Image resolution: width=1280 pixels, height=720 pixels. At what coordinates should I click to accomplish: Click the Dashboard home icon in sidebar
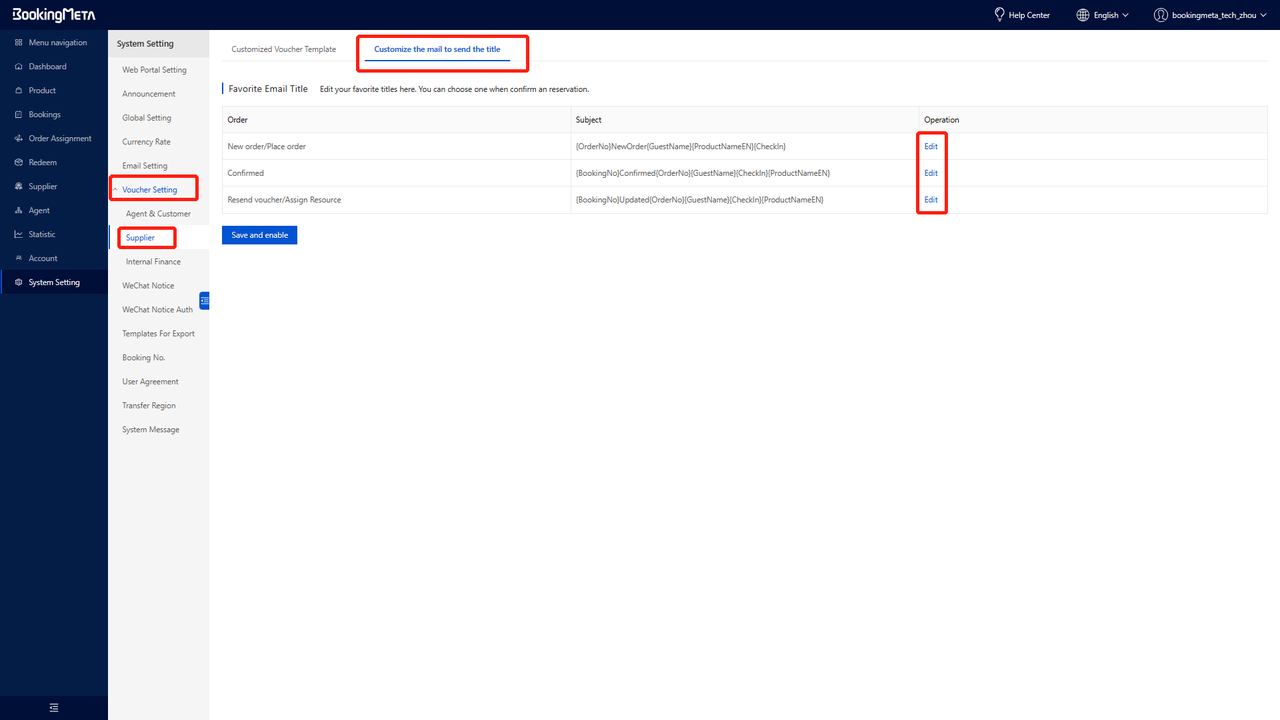click(19, 67)
